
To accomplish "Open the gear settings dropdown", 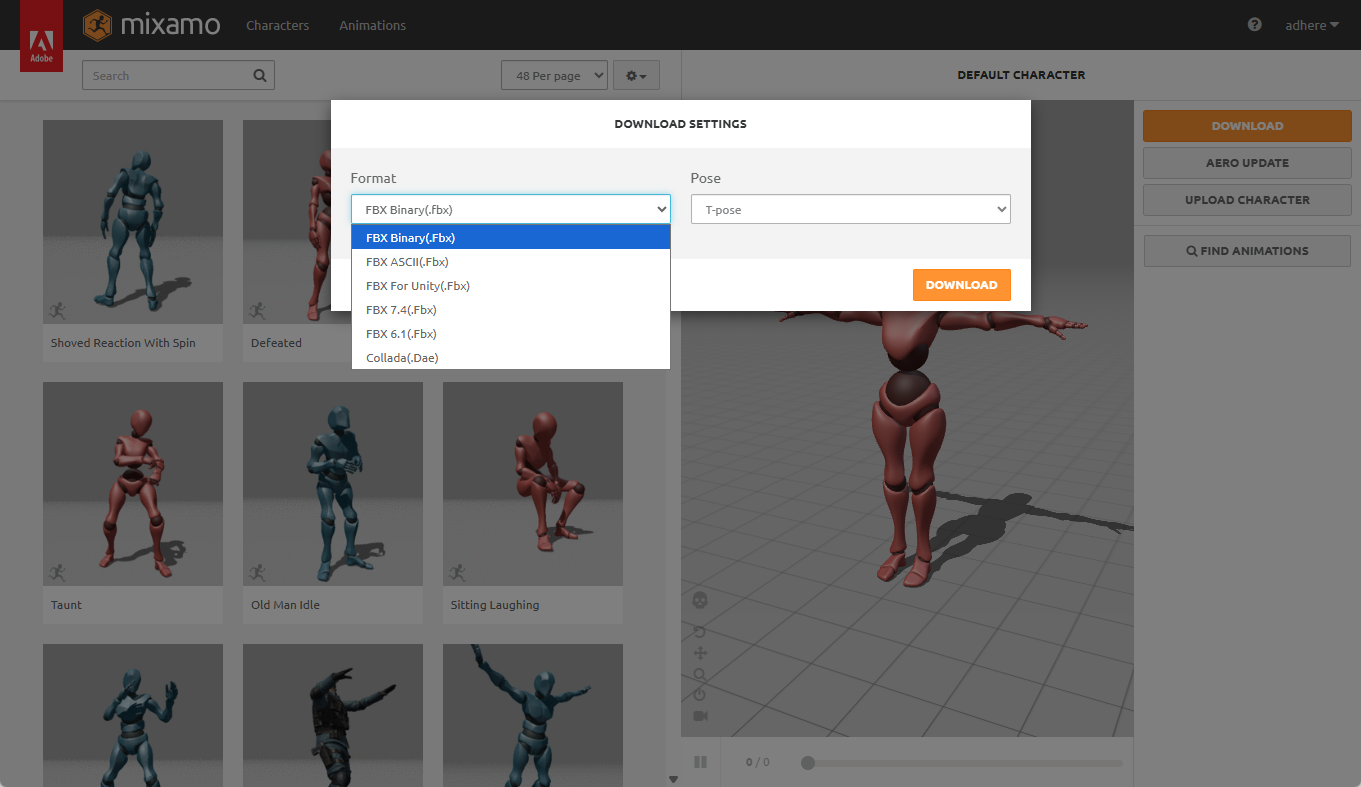I will [x=636, y=76].
